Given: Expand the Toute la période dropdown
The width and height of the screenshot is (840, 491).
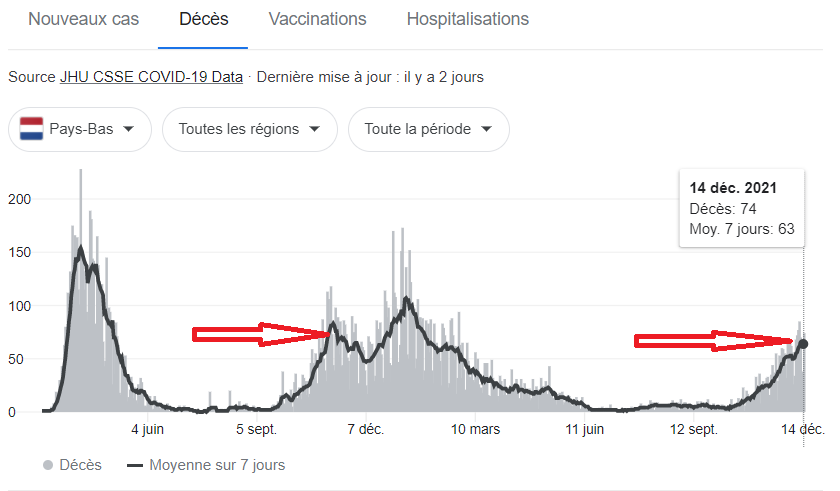Looking at the screenshot, I should (x=428, y=129).
